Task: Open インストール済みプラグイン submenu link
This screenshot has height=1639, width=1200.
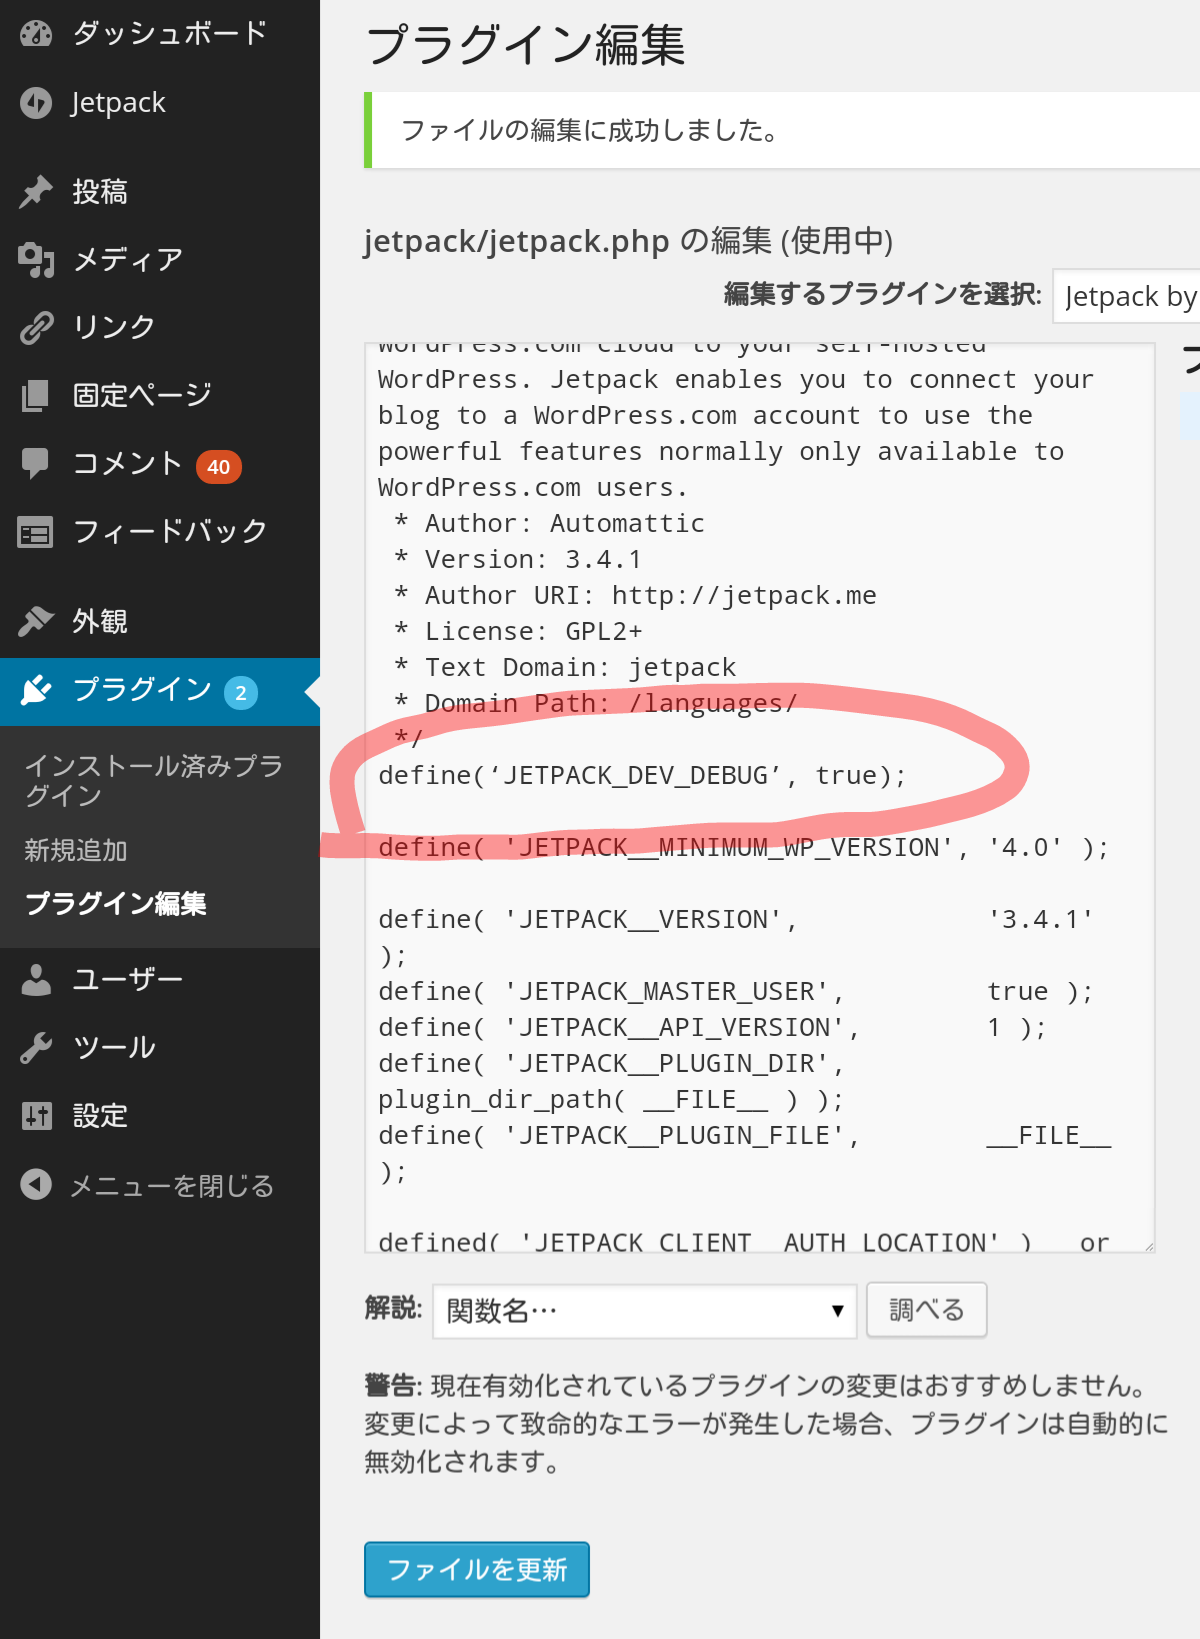Action: click(154, 780)
